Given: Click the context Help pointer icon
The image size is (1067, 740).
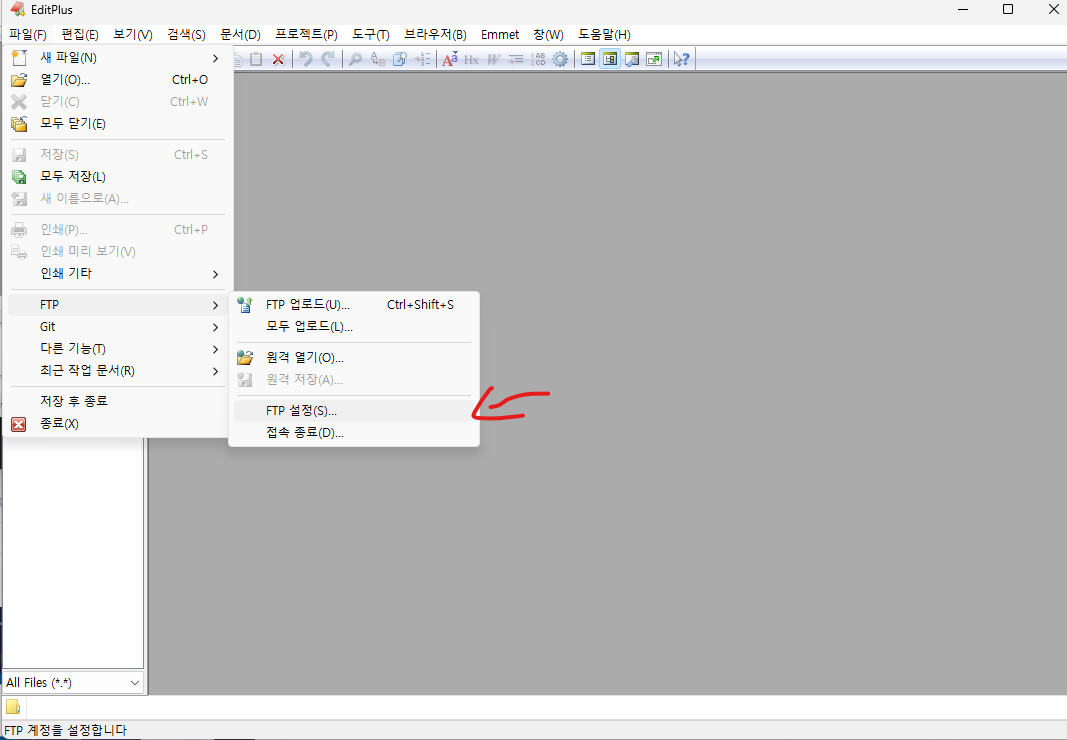Looking at the screenshot, I should pos(681,59).
